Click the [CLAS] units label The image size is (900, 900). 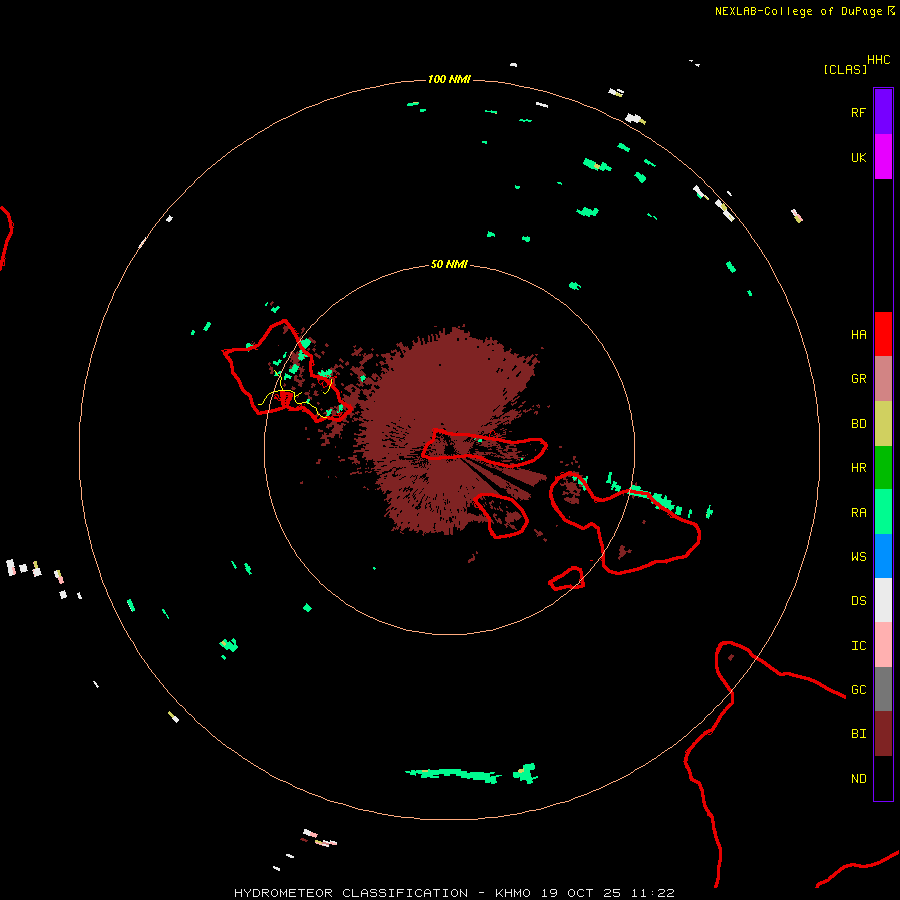pyautogui.click(x=845, y=70)
